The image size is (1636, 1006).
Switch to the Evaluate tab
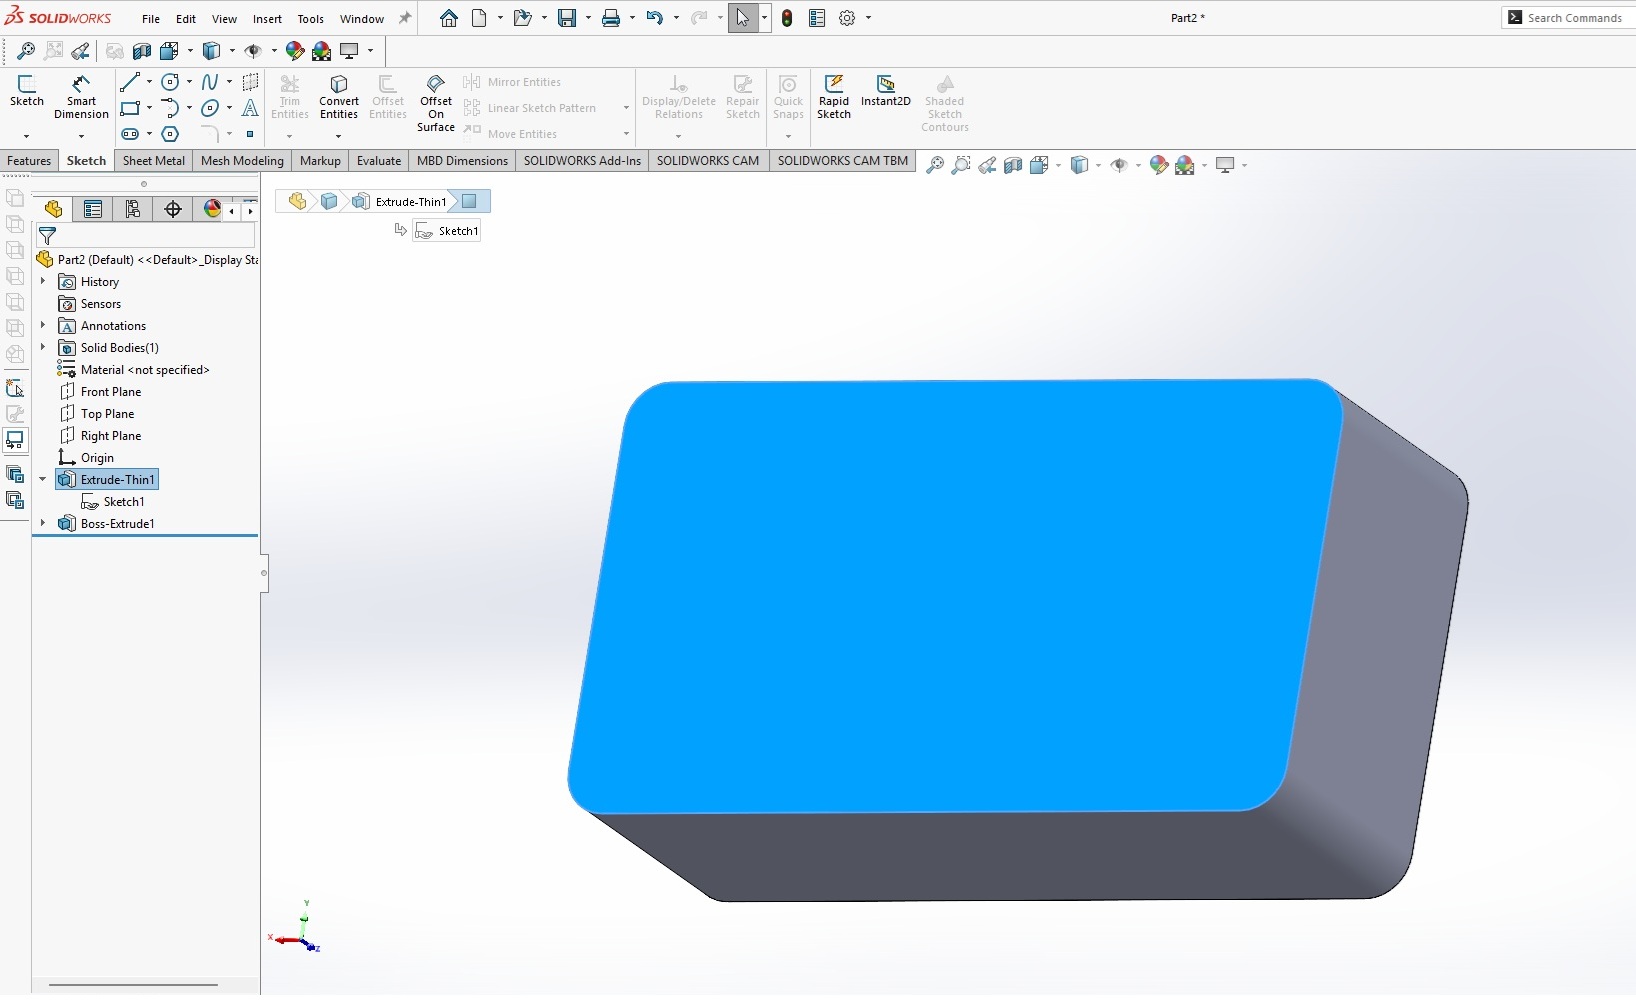tap(378, 161)
